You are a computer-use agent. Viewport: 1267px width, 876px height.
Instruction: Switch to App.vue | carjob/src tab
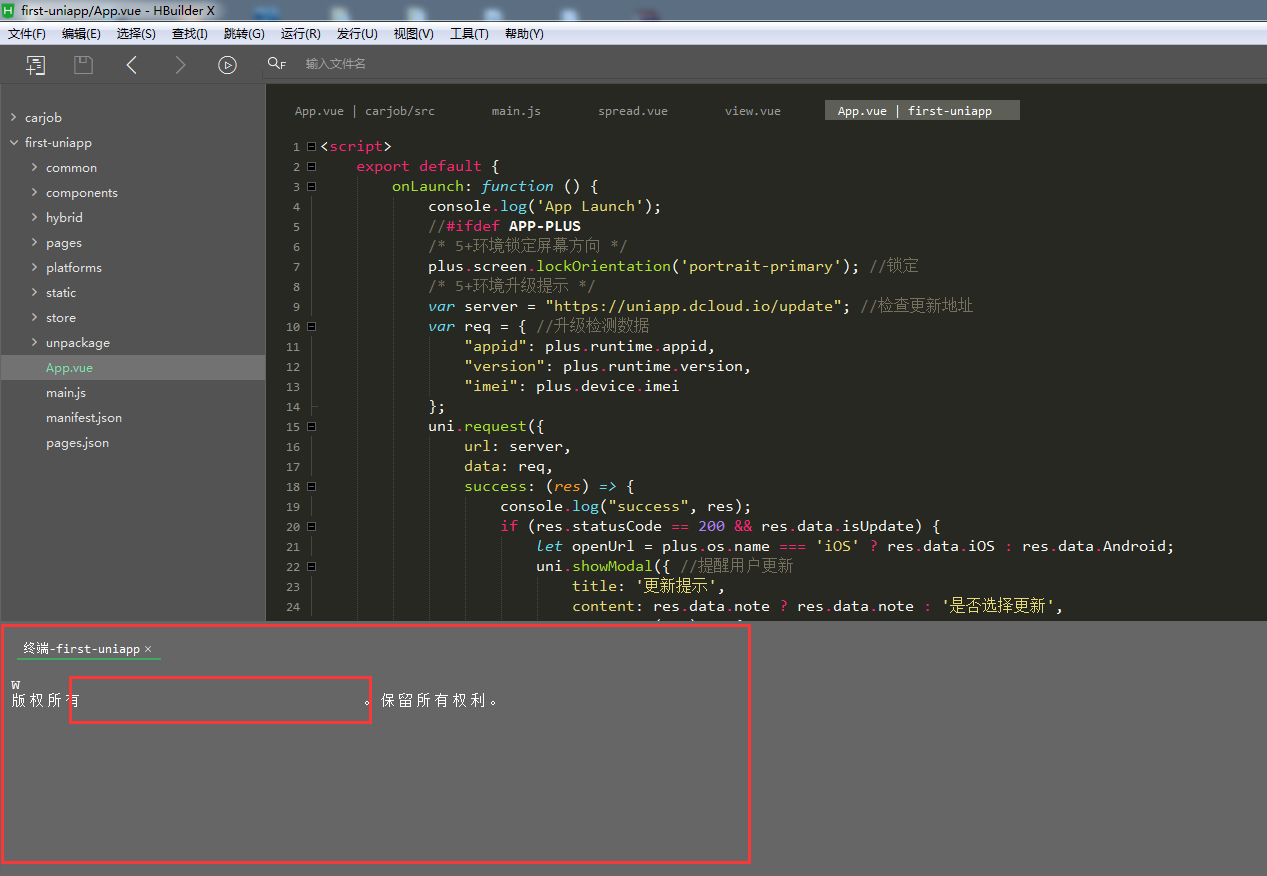[x=365, y=111]
